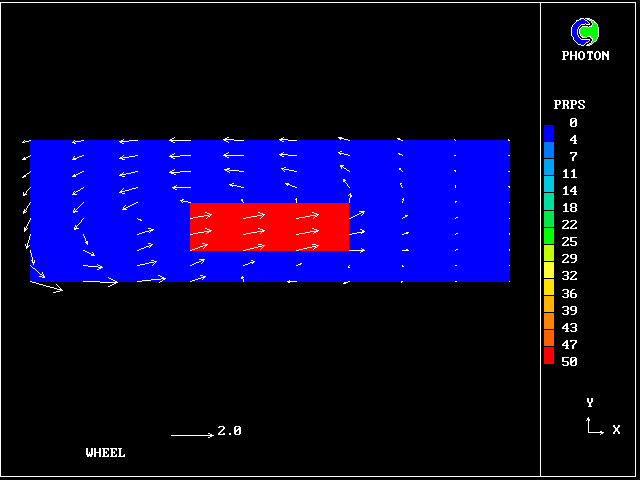Select the dark blue legend swatch labeled 0
640x480 pixels.
(549, 131)
